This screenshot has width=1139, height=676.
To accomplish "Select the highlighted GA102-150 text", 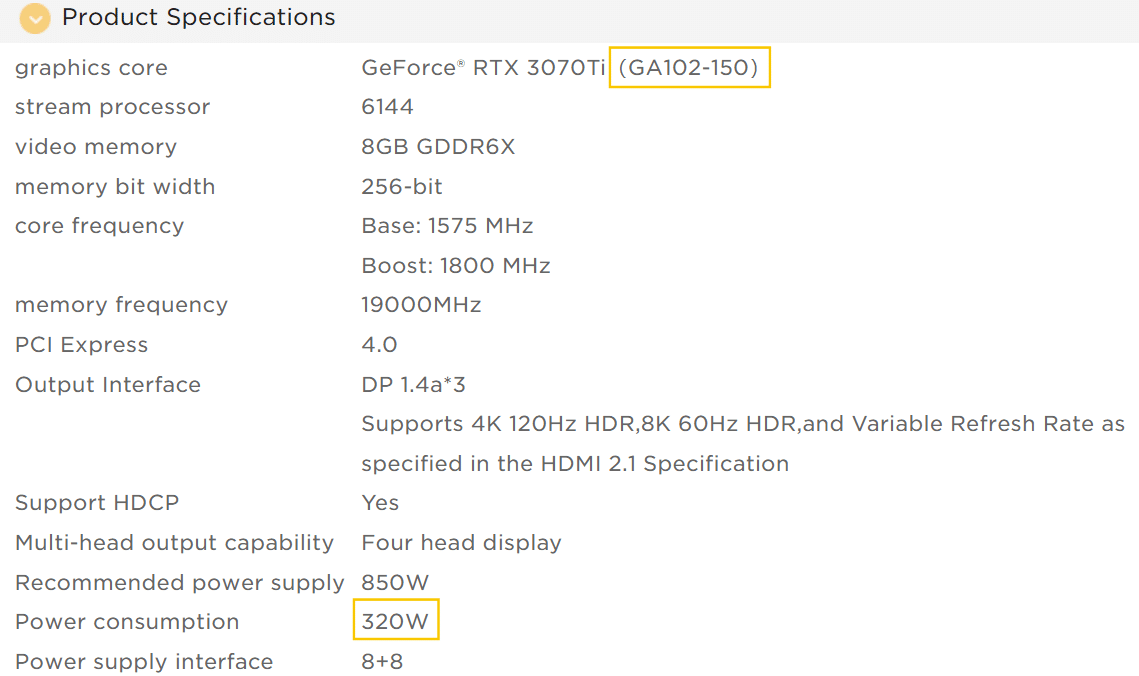I will tap(689, 68).
